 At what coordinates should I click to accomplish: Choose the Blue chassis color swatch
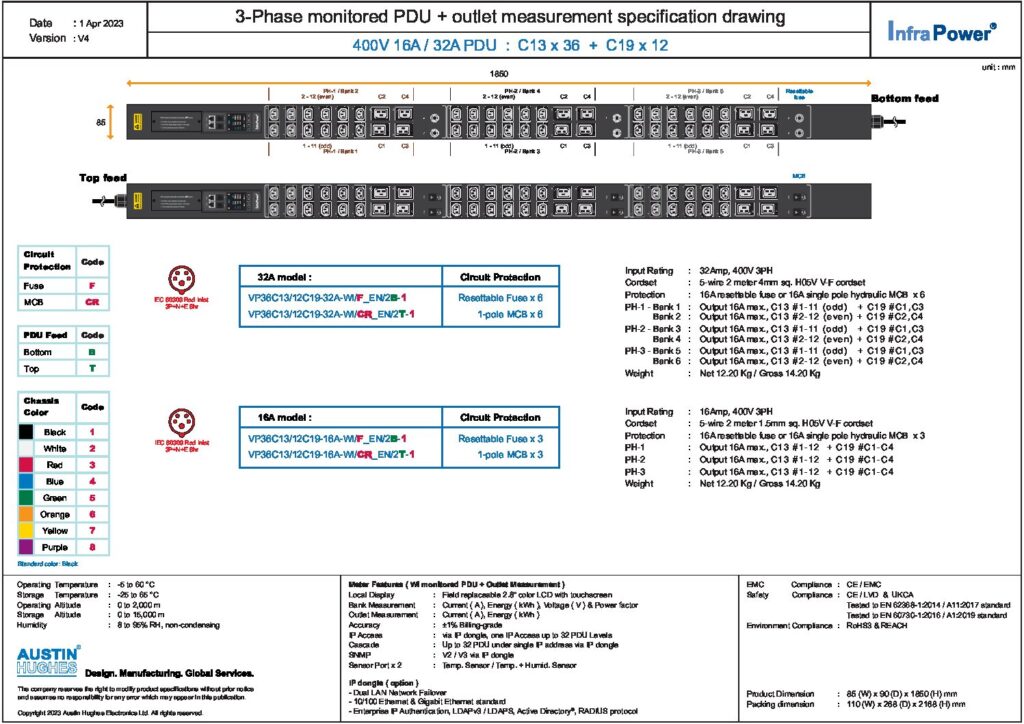click(x=25, y=481)
